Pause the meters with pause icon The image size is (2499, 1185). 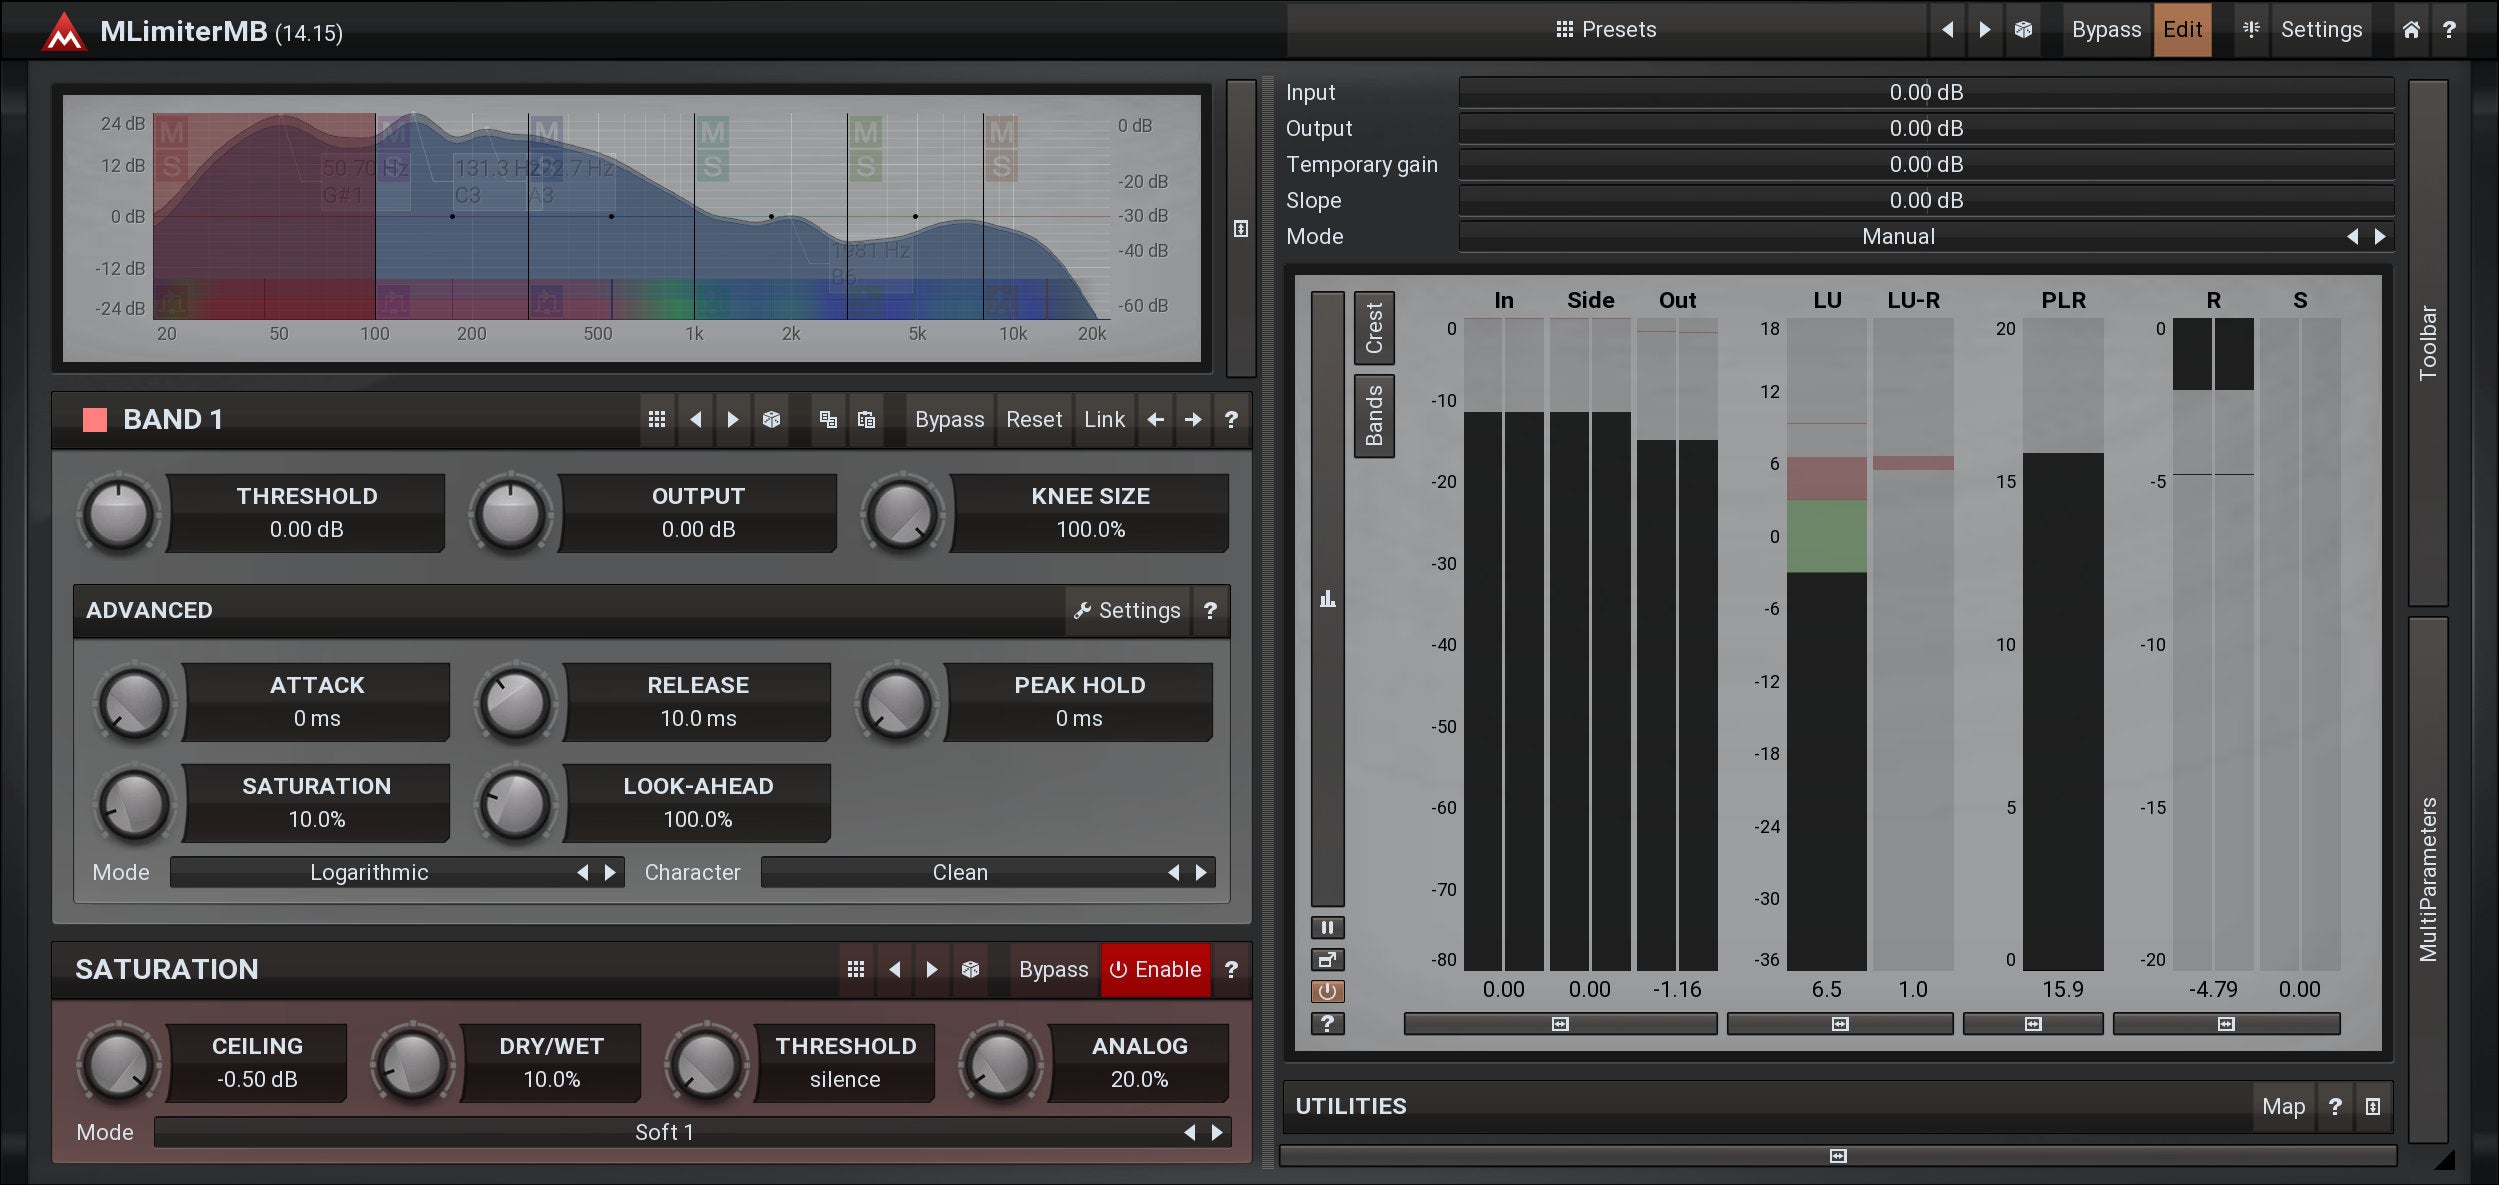(1327, 927)
